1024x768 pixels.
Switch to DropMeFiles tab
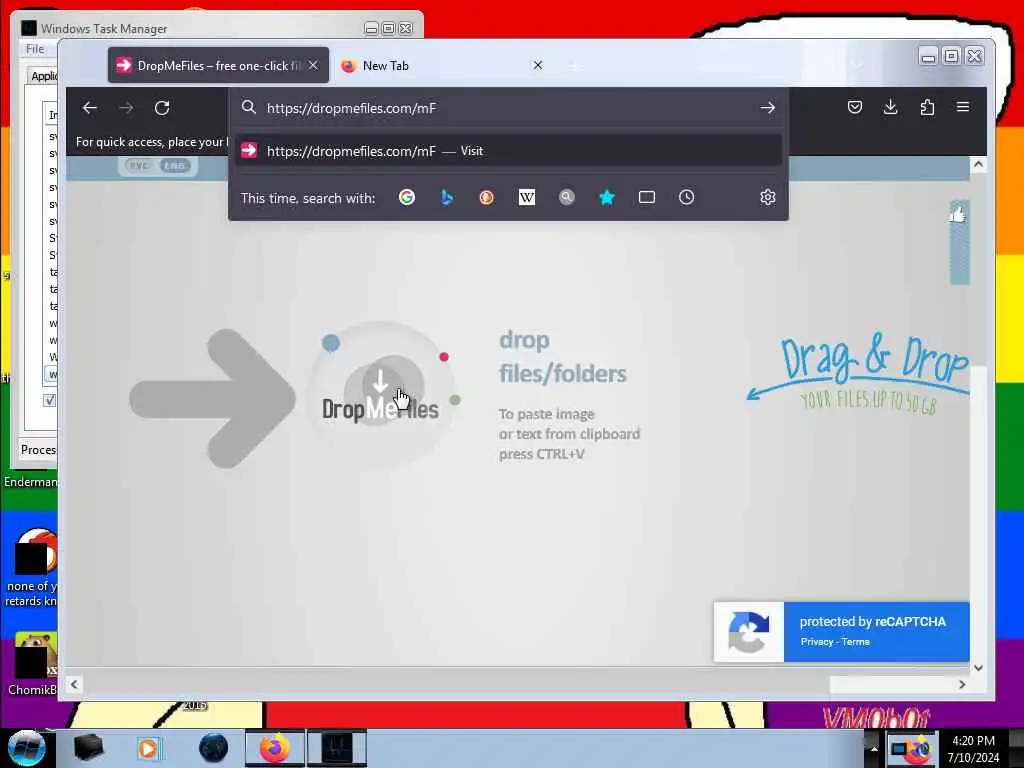point(218,65)
